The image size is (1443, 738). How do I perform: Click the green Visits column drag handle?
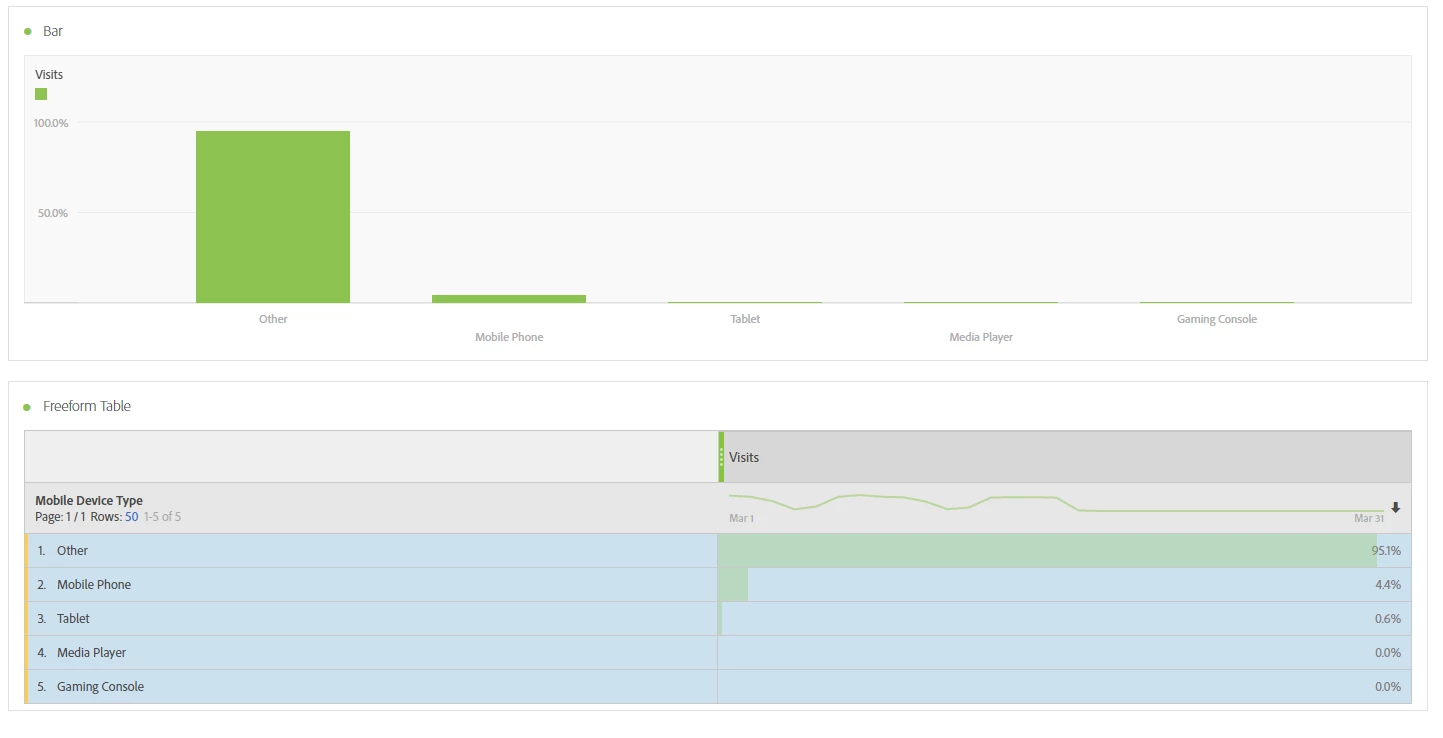coord(721,457)
